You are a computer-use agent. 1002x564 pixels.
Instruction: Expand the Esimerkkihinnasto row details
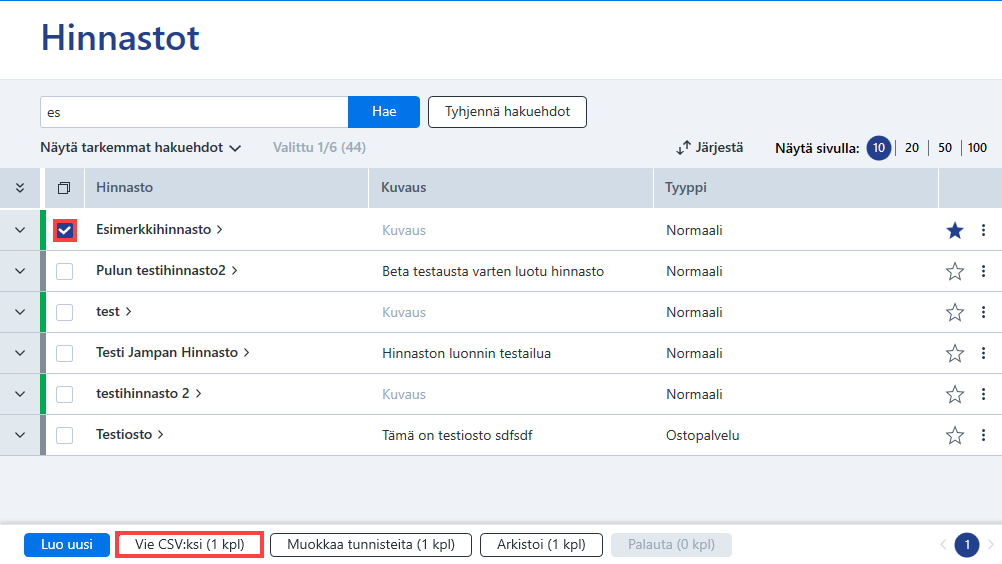click(x=20, y=230)
